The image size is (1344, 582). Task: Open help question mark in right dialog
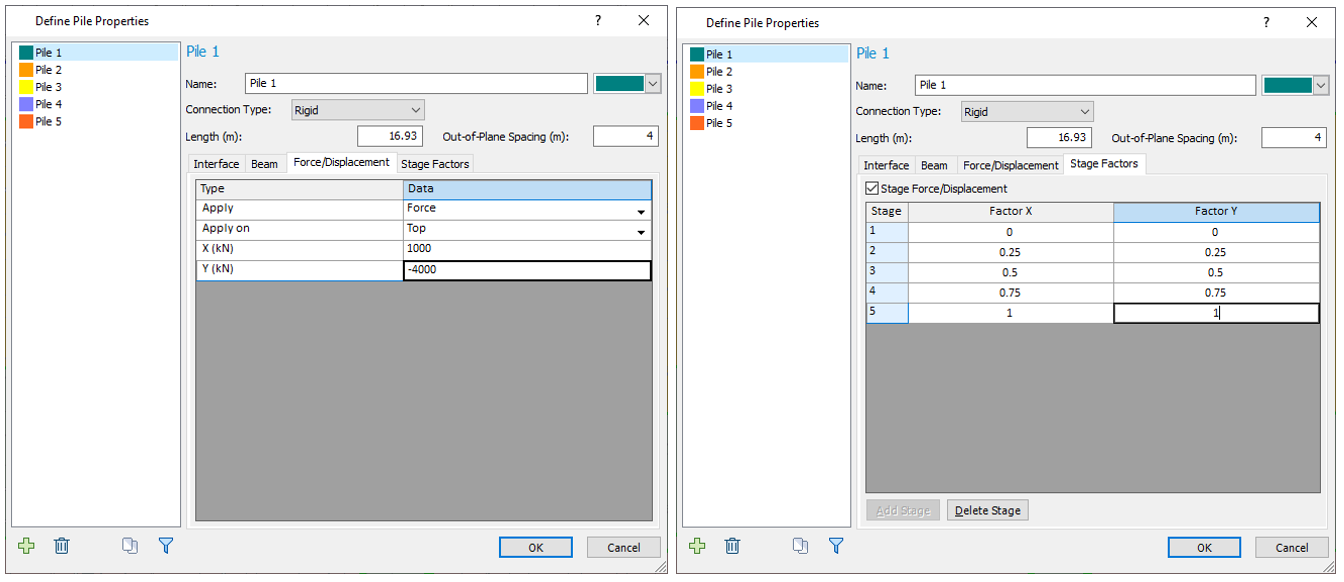(x=1267, y=22)
